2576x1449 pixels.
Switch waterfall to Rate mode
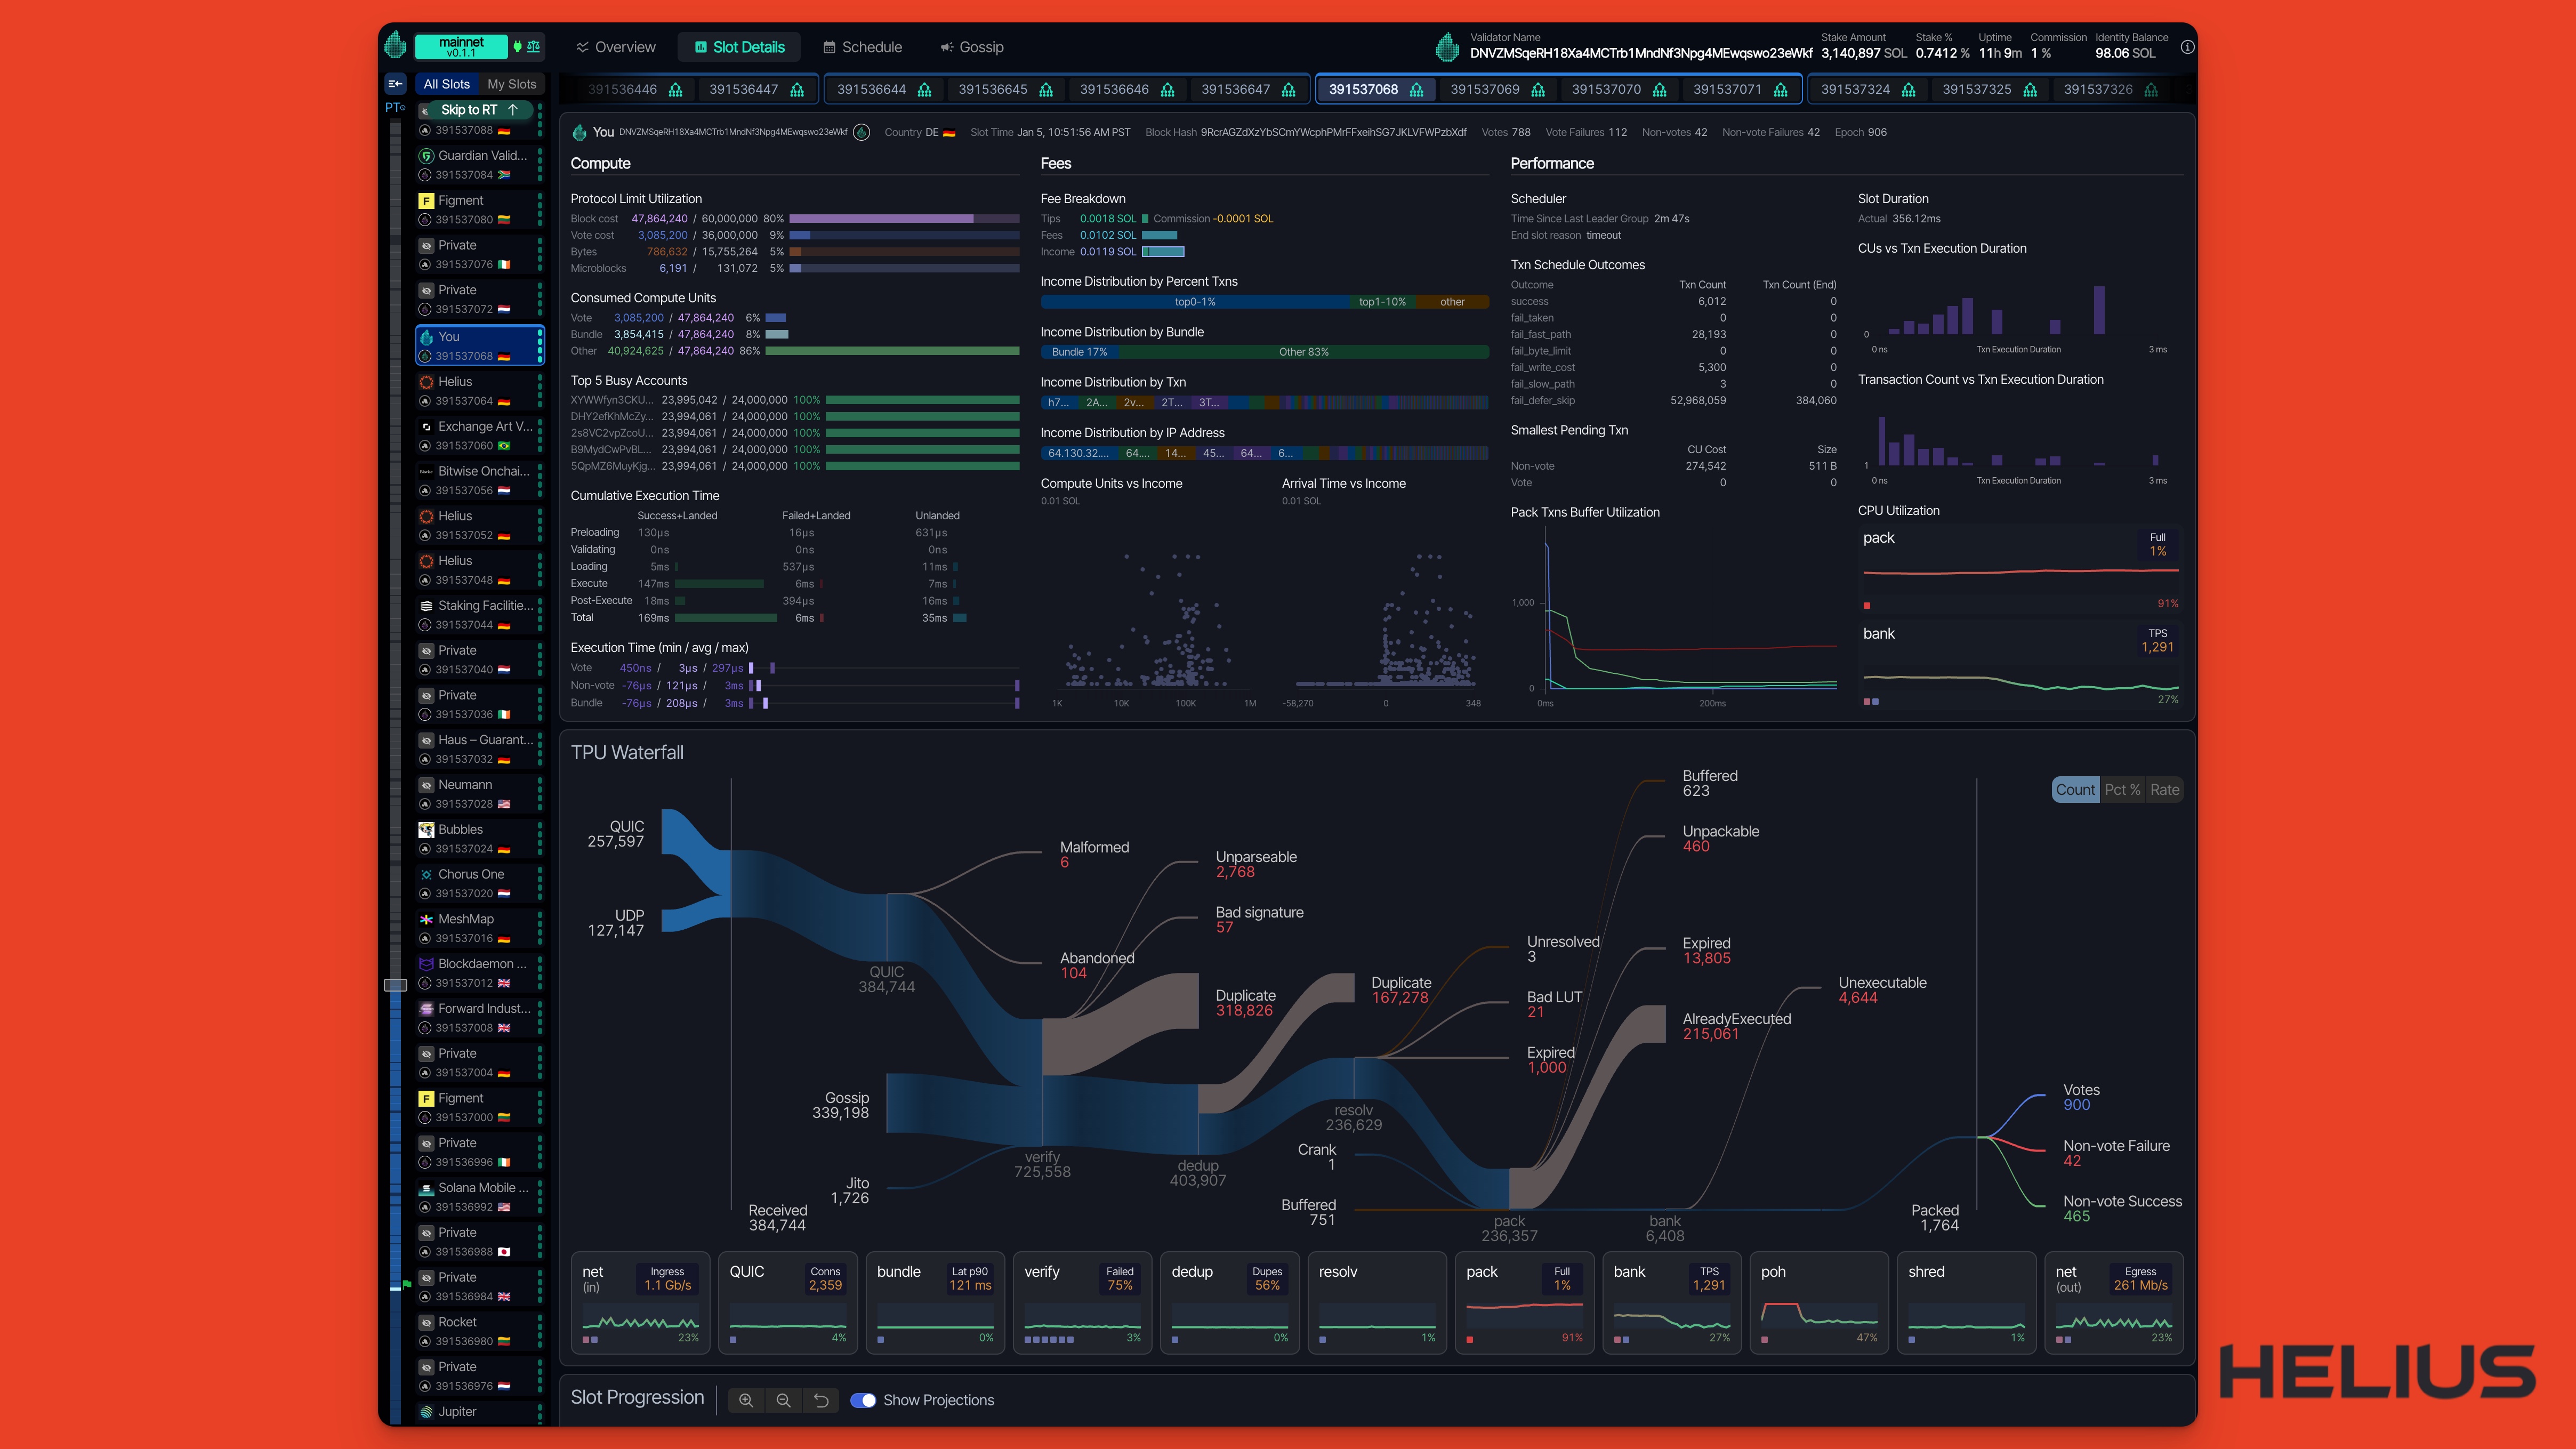pyautogui.click(x=2164, y=790)
